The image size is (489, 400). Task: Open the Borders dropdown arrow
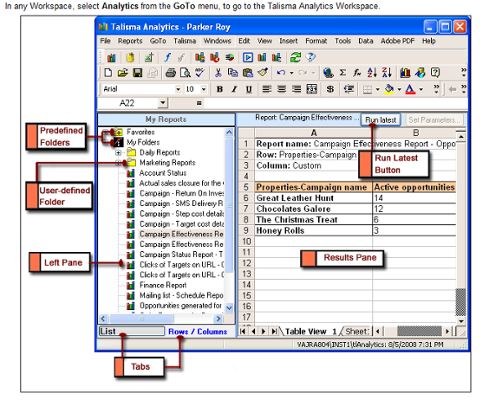tap(377, 89)
